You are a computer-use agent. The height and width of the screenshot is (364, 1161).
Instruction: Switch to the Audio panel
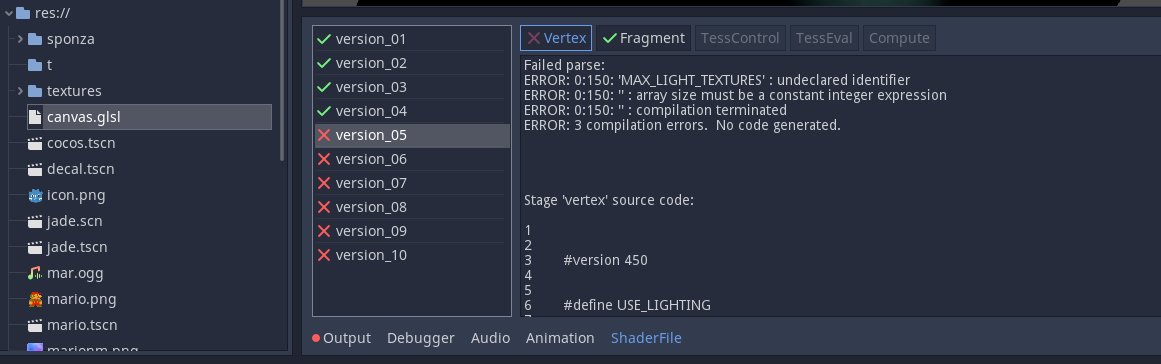tap(490, 338)
